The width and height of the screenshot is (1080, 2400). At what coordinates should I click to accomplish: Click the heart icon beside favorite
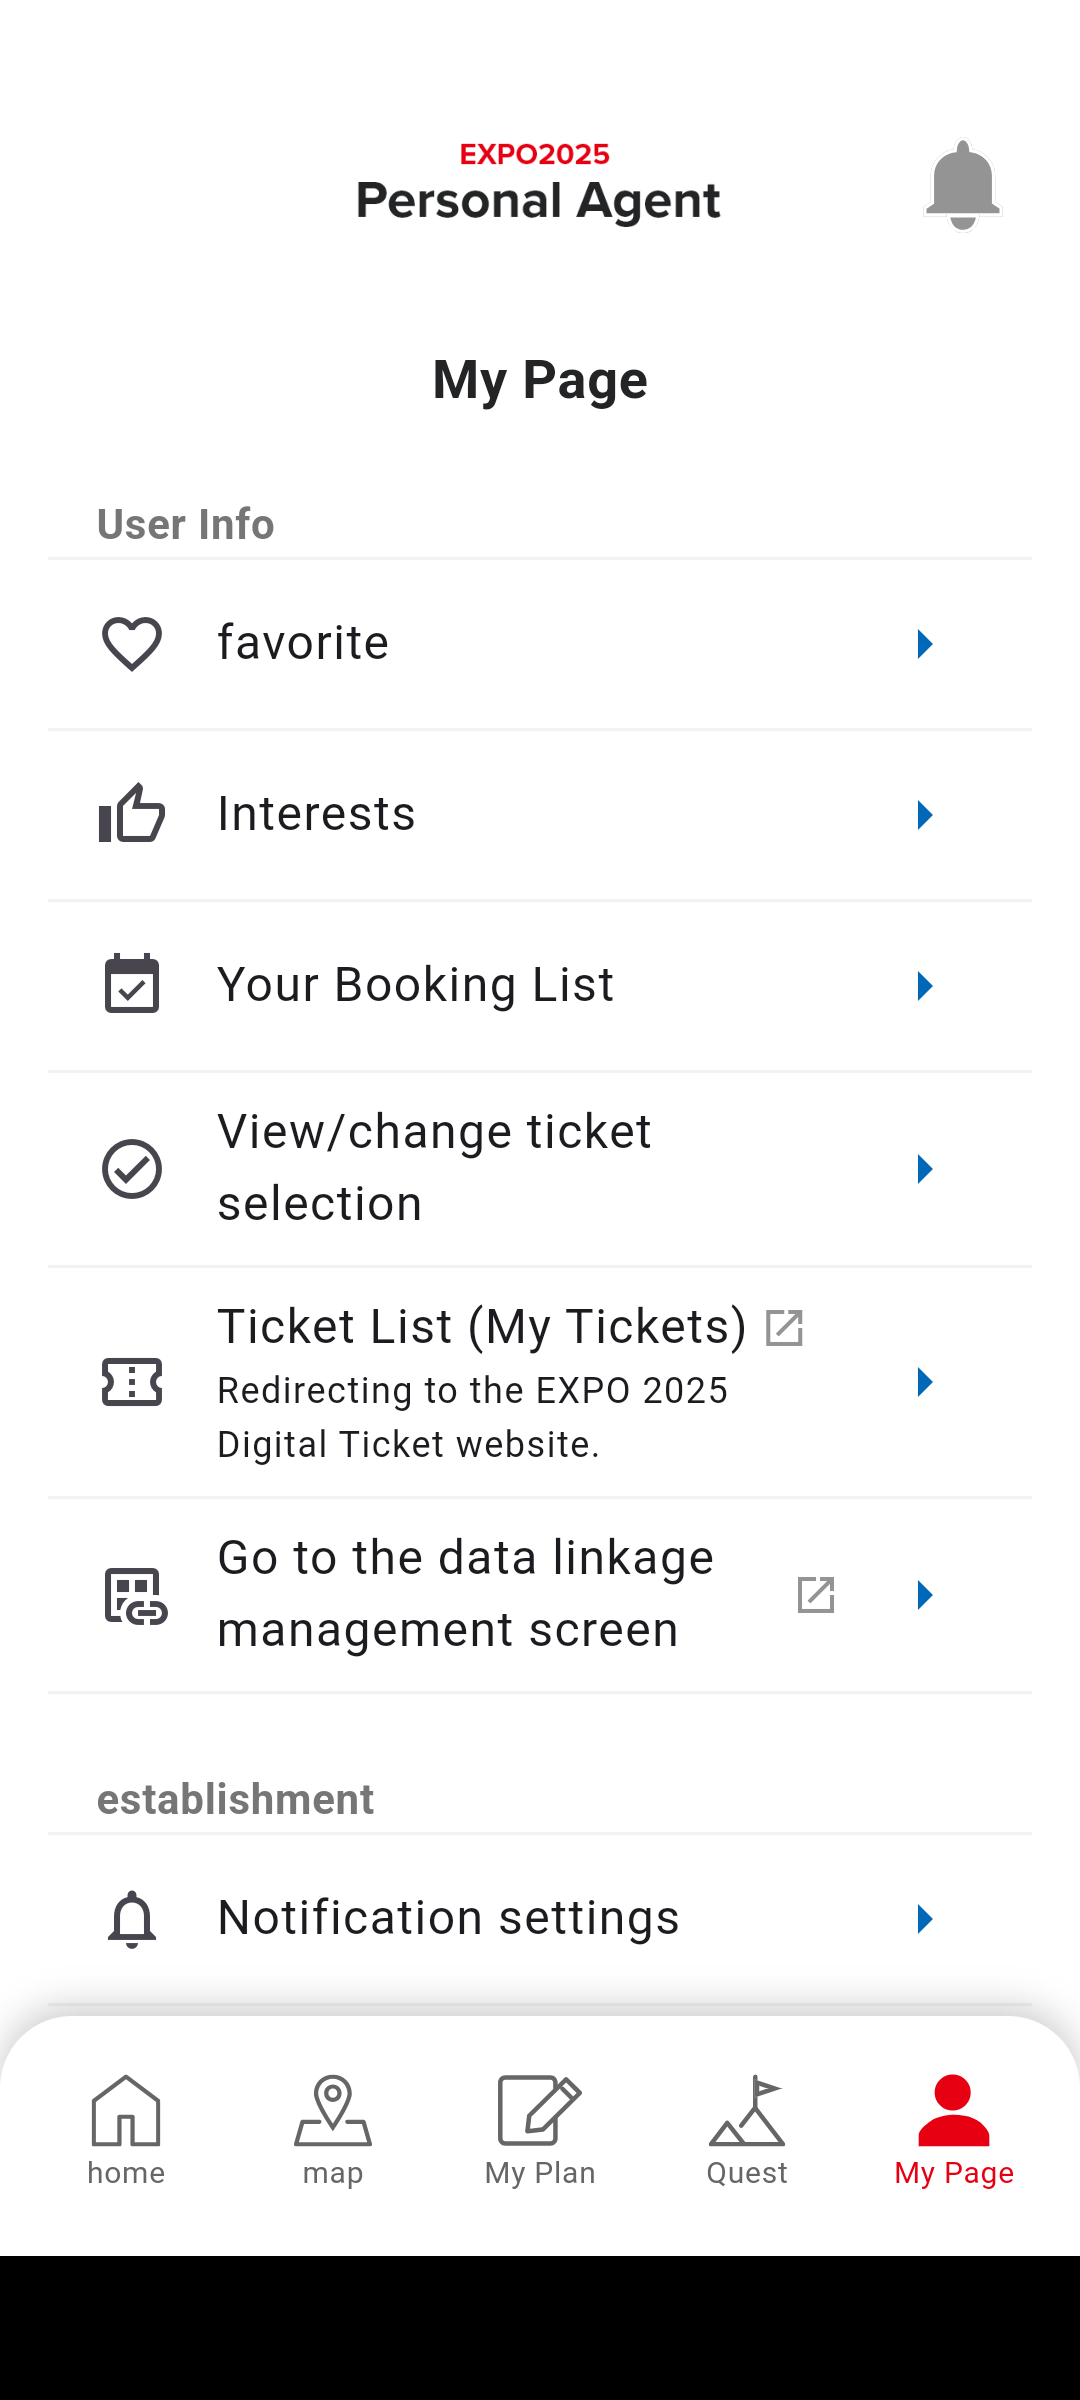click(132, 643)
